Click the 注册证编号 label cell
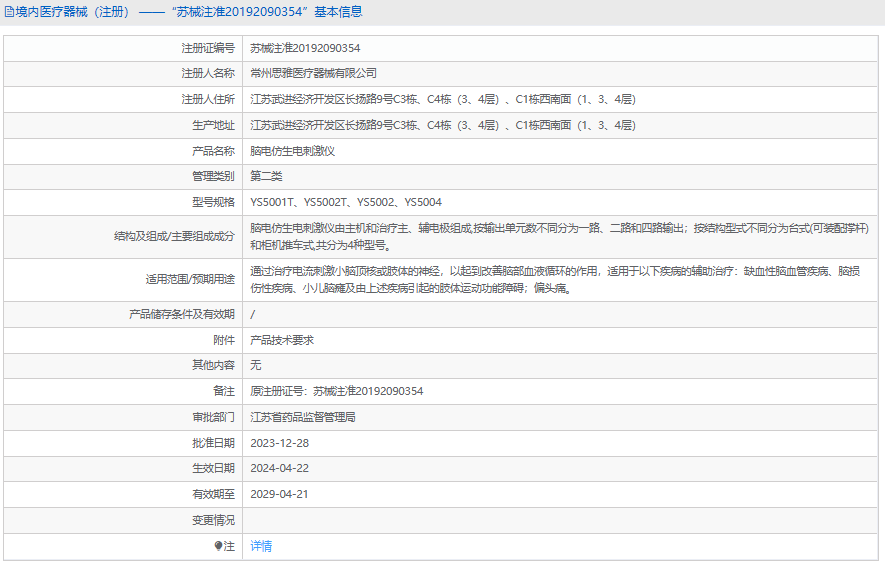The width and height of the screenshot is (885, 566). (123, 49)
